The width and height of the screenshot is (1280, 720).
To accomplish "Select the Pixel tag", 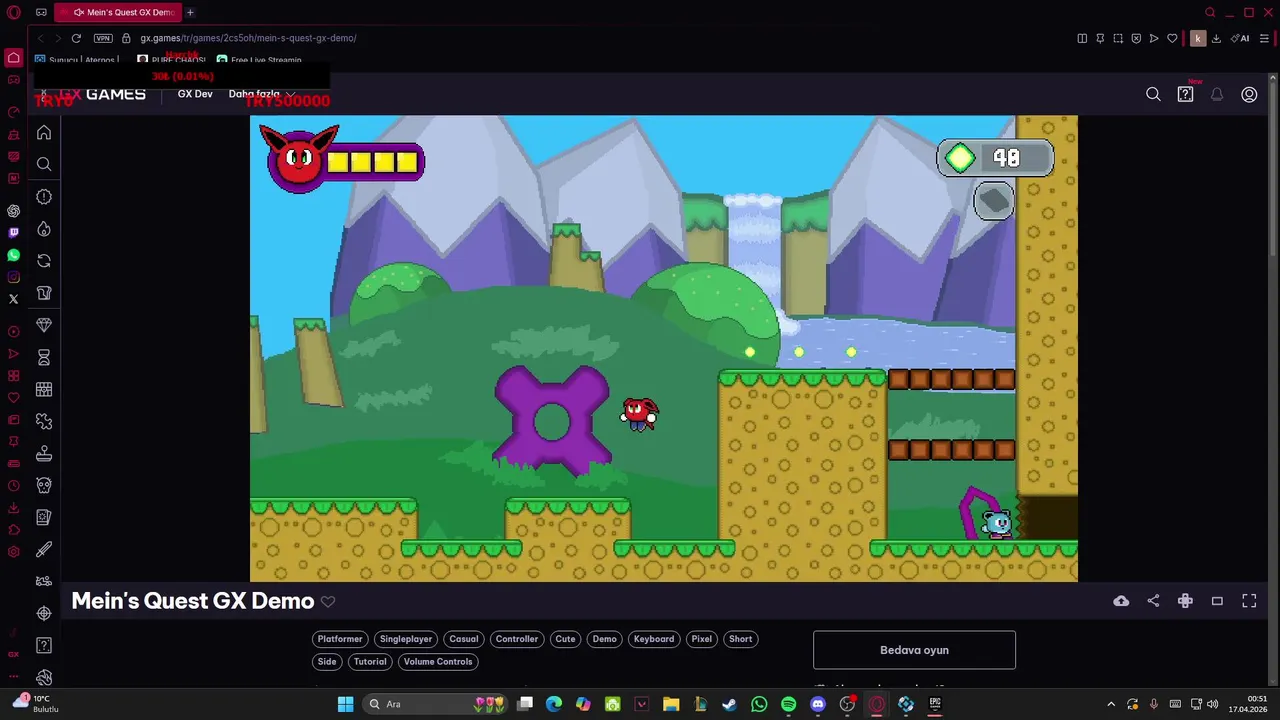I will coord(702,639).
